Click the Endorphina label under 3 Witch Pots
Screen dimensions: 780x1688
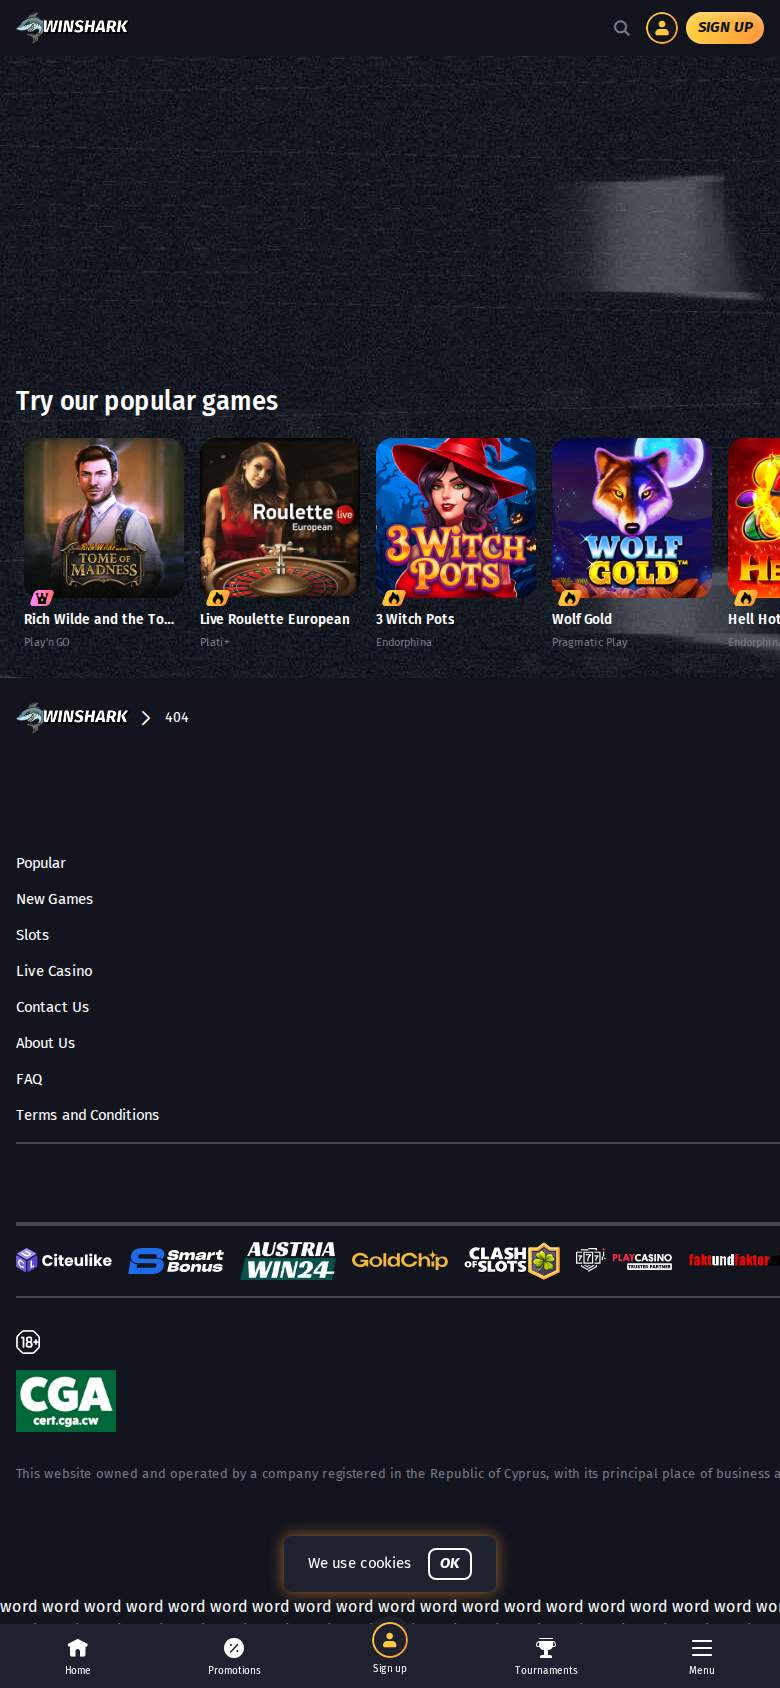[404, 642]
